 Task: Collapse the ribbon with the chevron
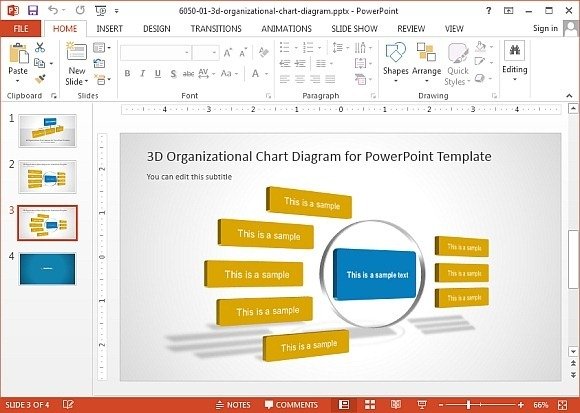pyautogui.click(x=569, y=96)
